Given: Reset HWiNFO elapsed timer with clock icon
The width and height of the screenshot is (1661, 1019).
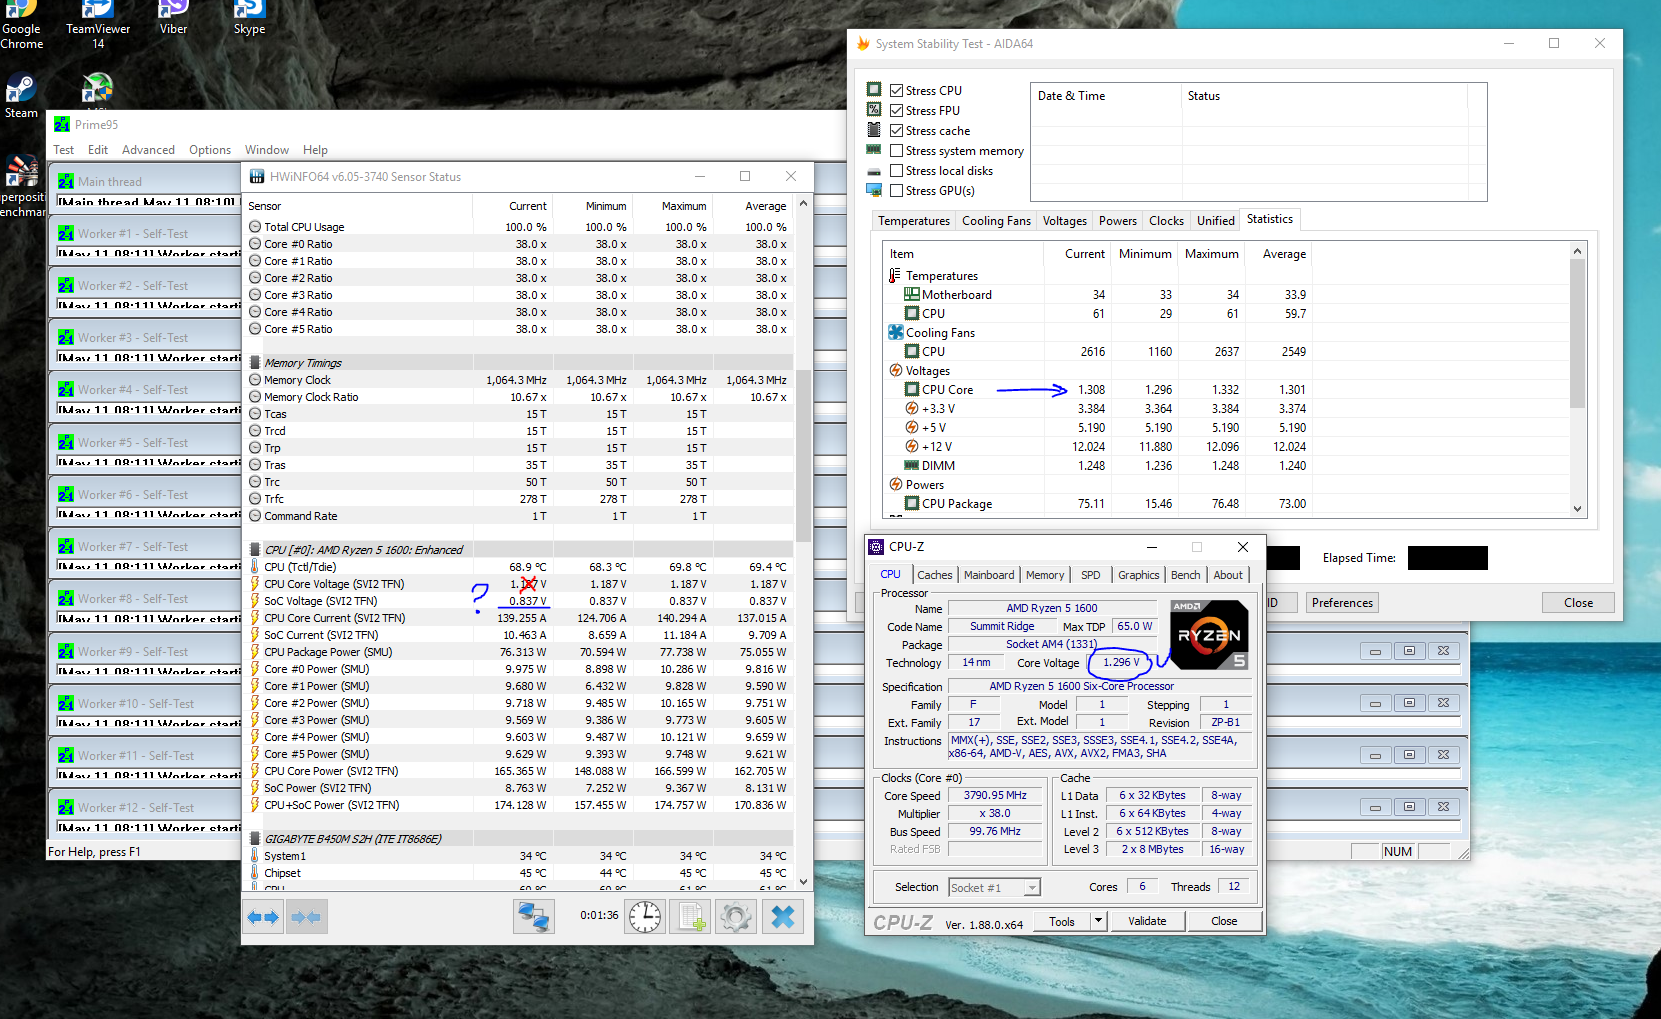Looking at the screenshot, I should point(645,916).
